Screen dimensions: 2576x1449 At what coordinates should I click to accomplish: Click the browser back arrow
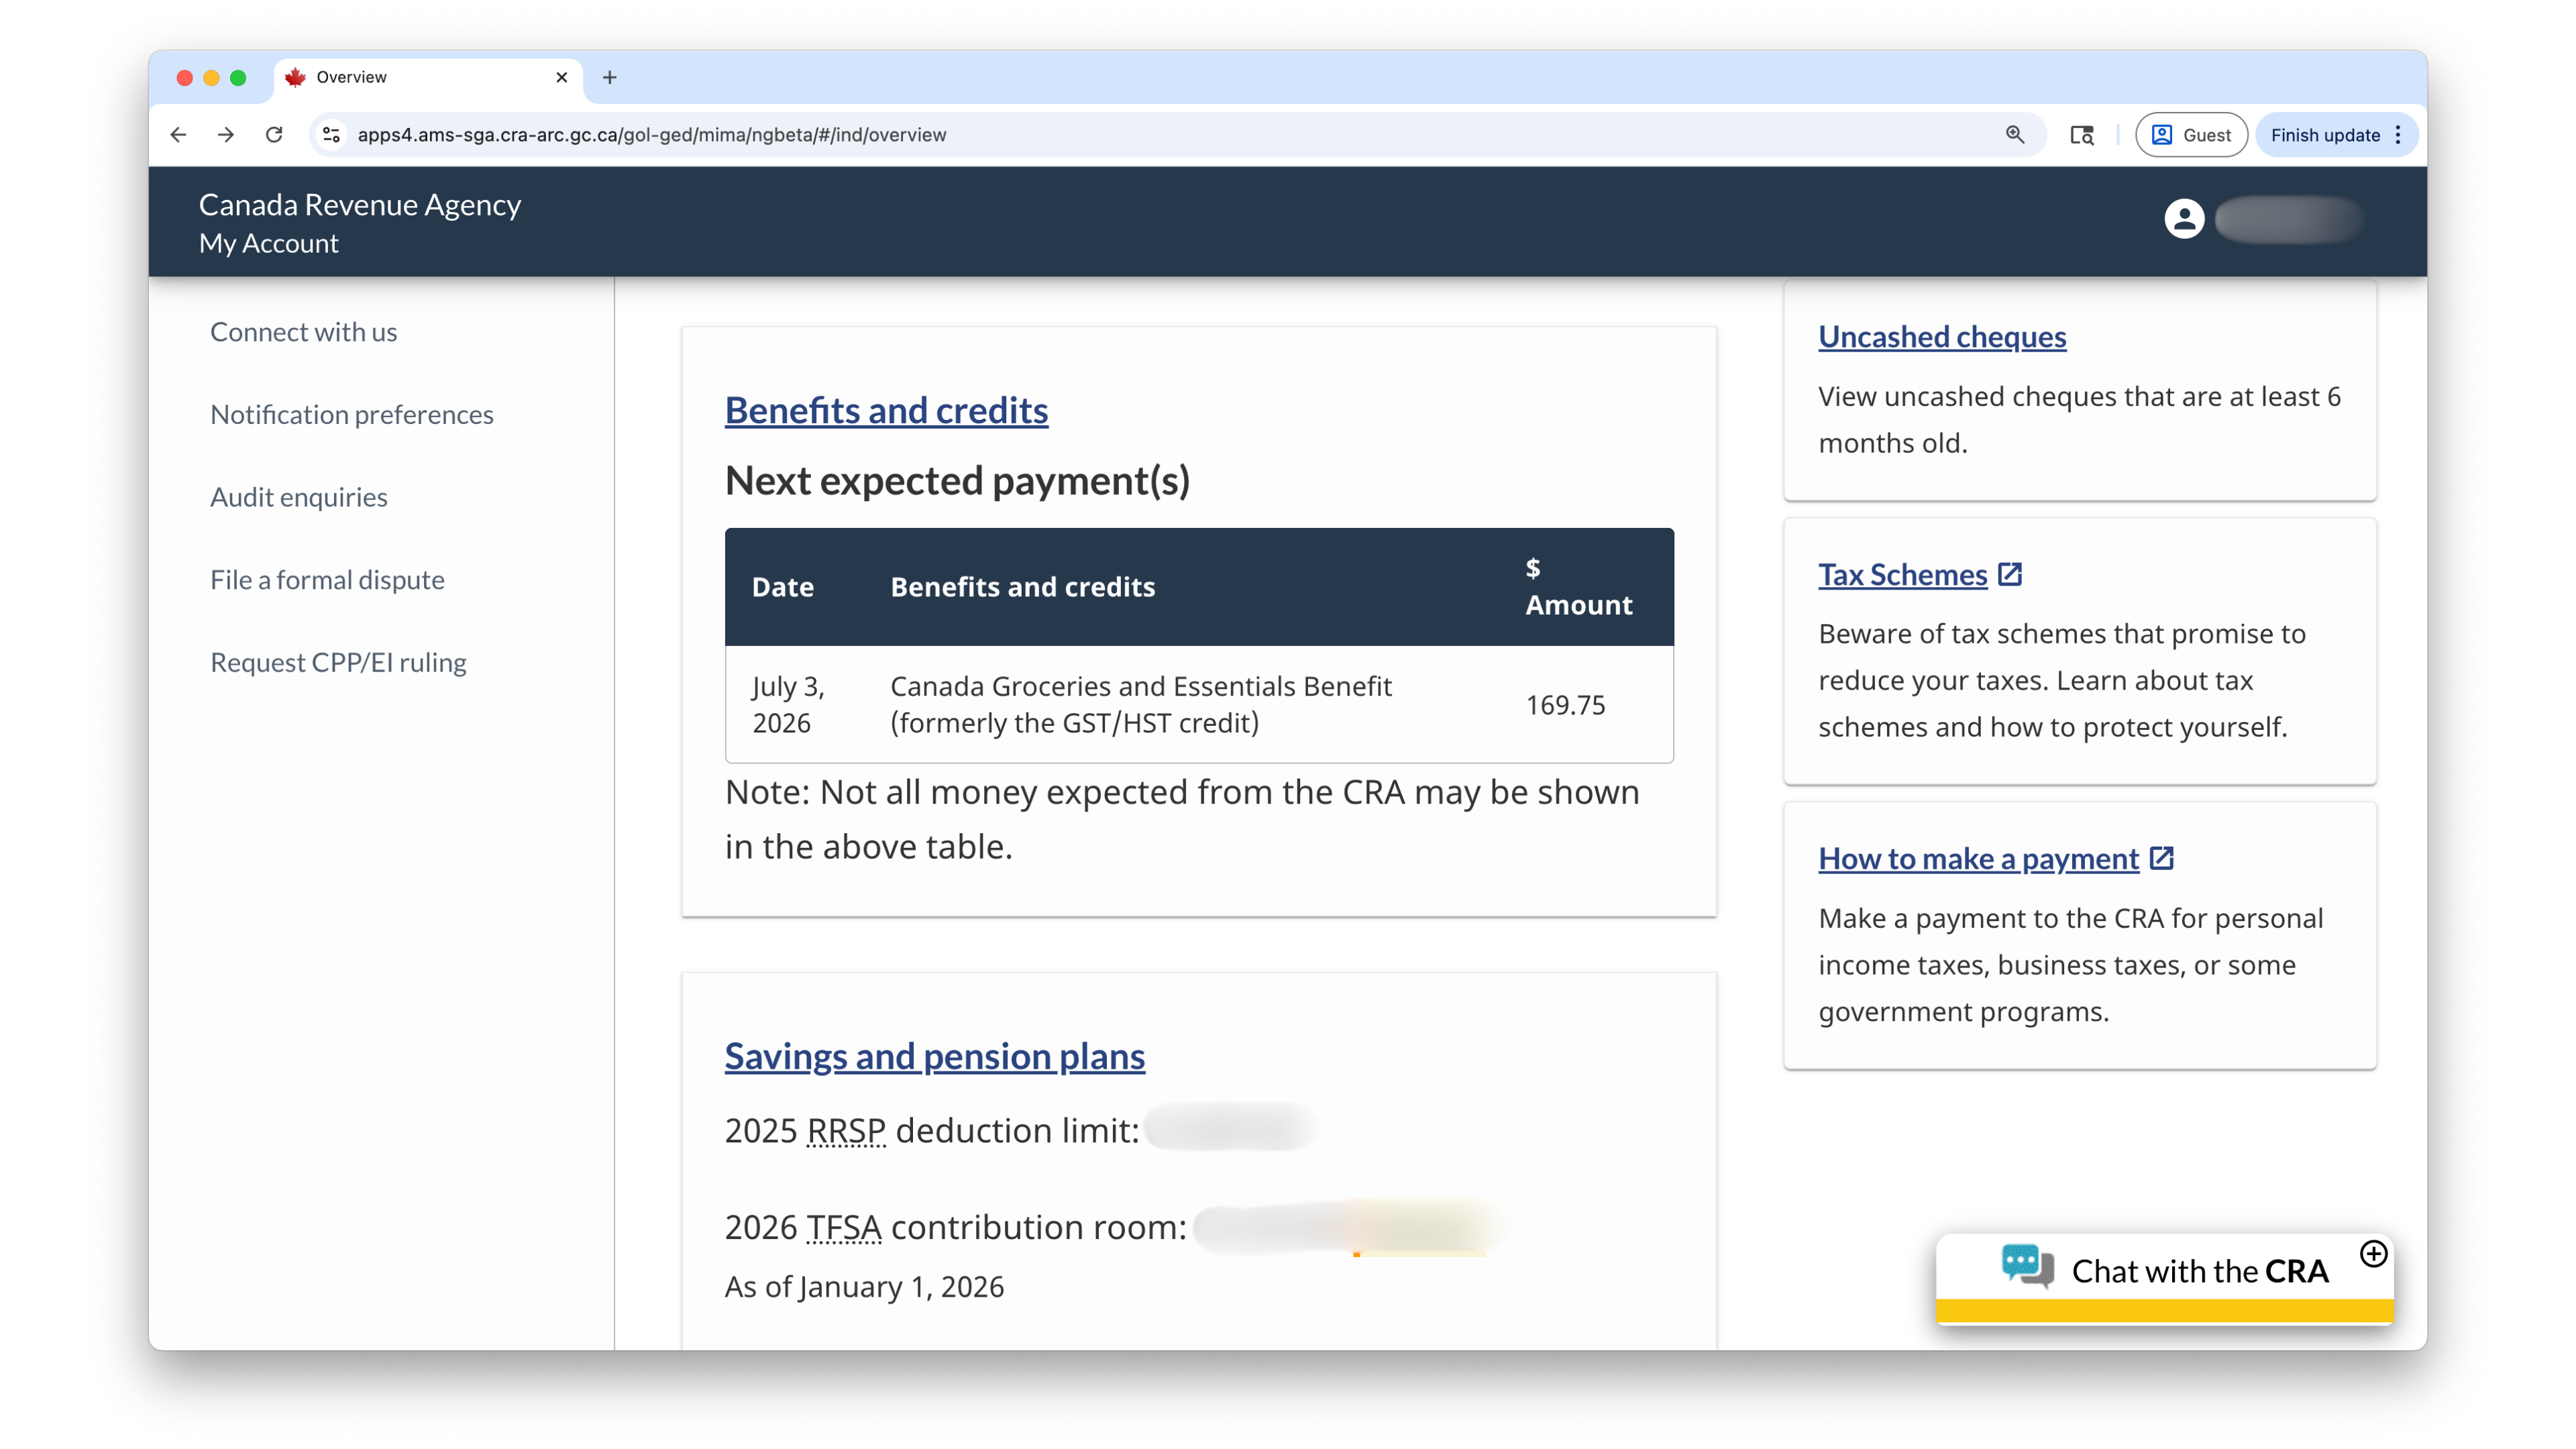click(x=178, y=134)
